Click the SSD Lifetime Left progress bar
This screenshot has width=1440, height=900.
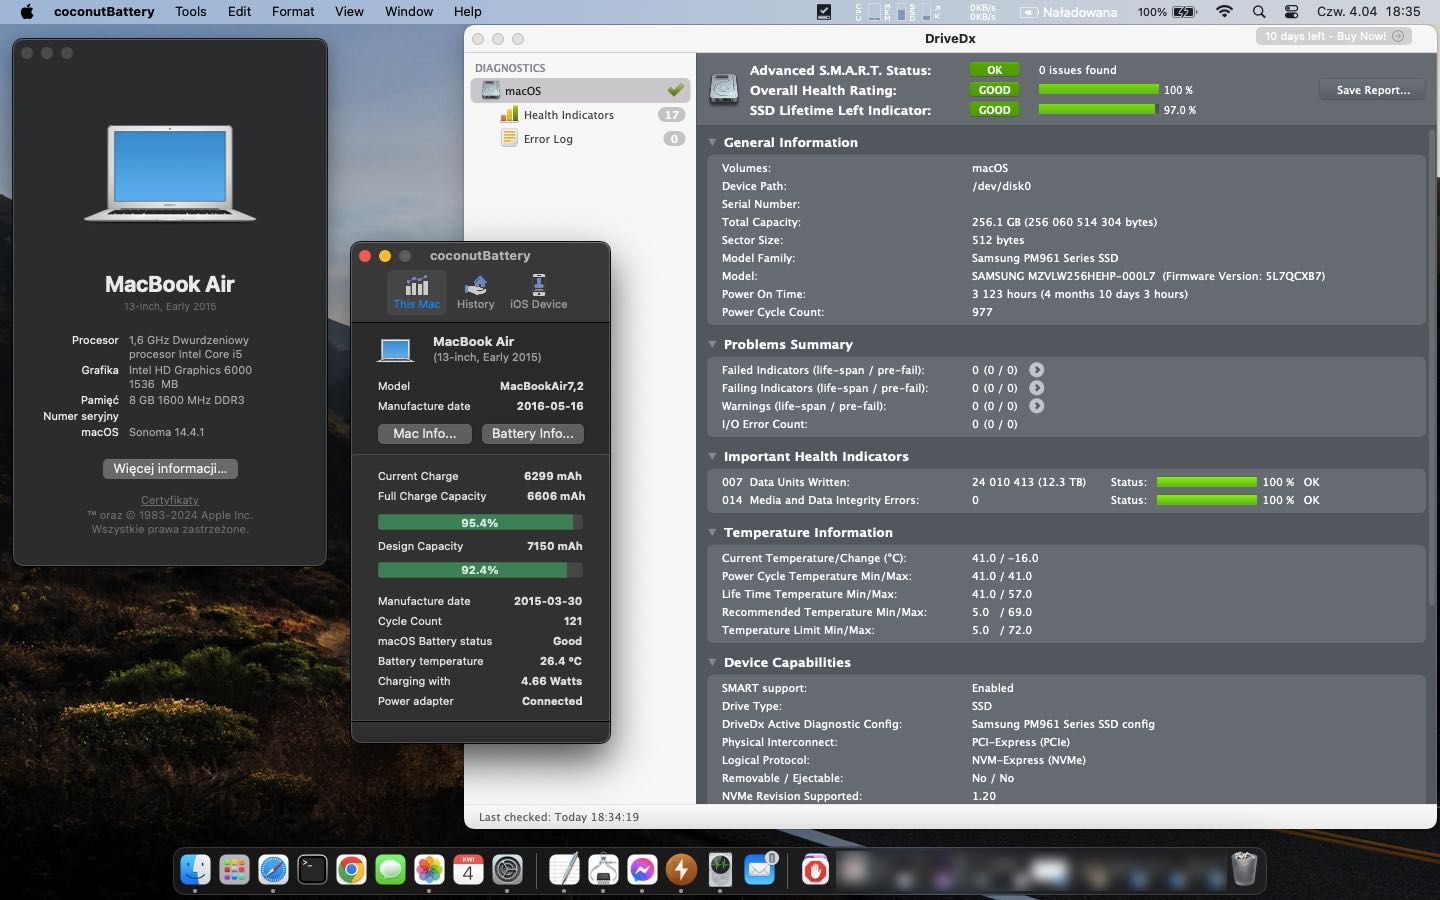pyautogui.click(x=1098, y=110)
